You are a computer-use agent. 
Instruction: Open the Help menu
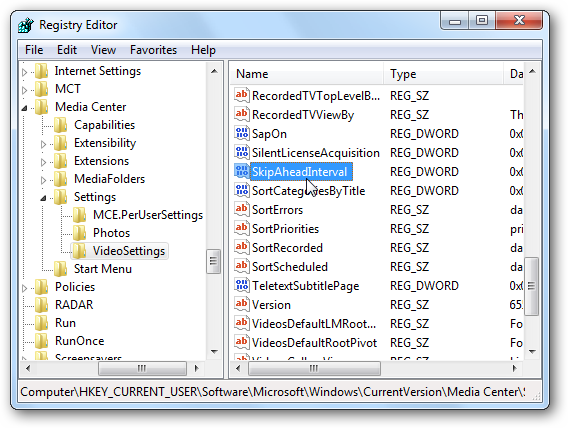point(203,50)
